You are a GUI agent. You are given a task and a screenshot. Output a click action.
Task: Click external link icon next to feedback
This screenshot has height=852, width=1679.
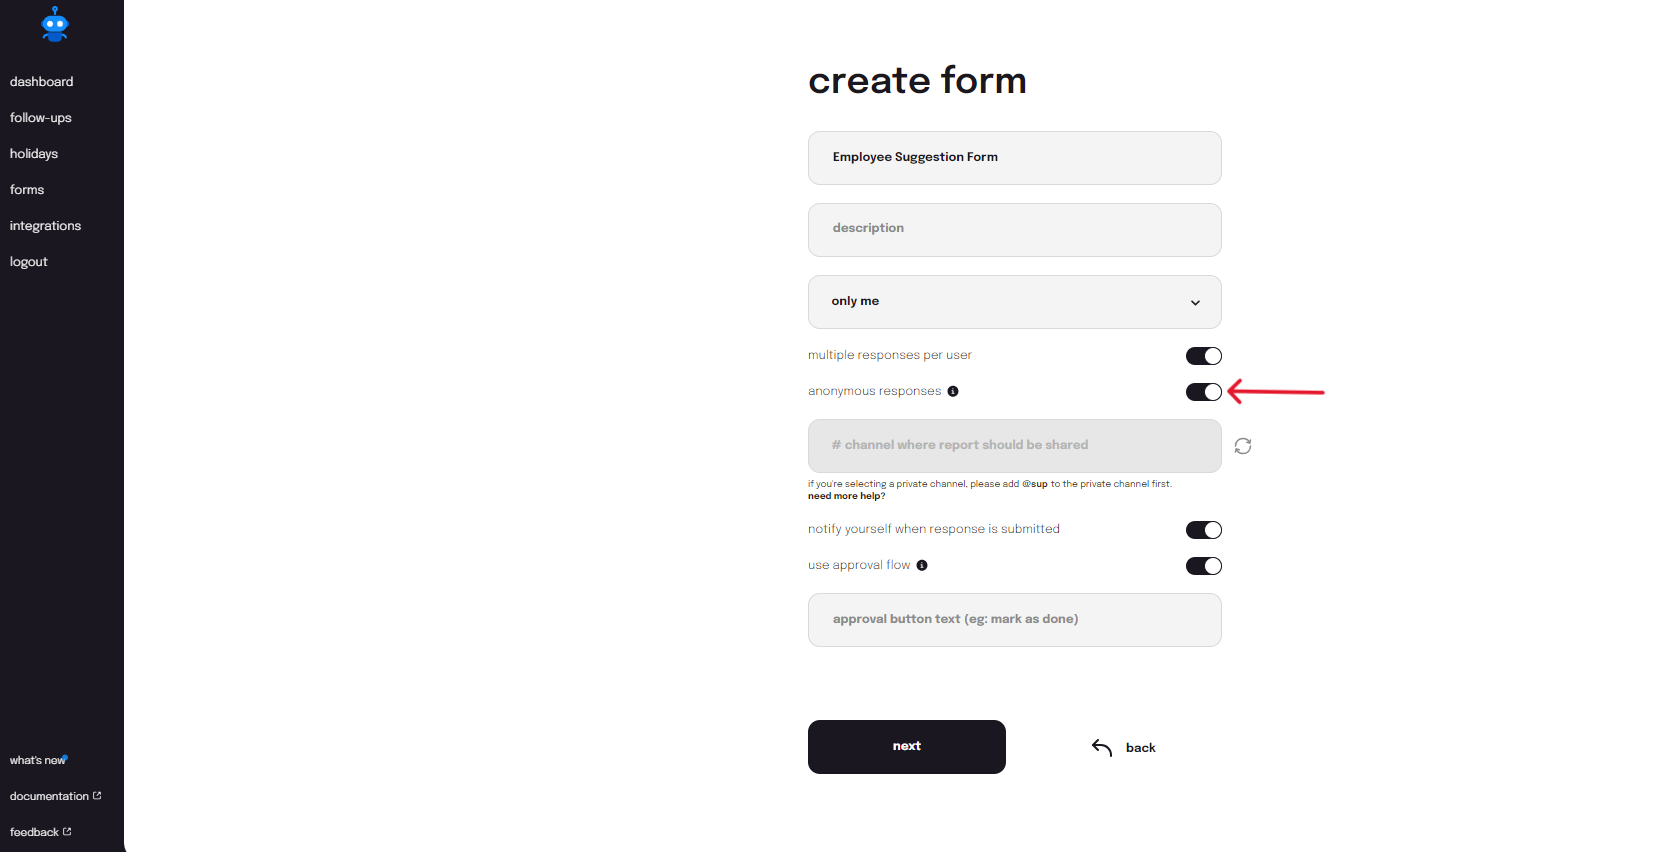[67, 832]
